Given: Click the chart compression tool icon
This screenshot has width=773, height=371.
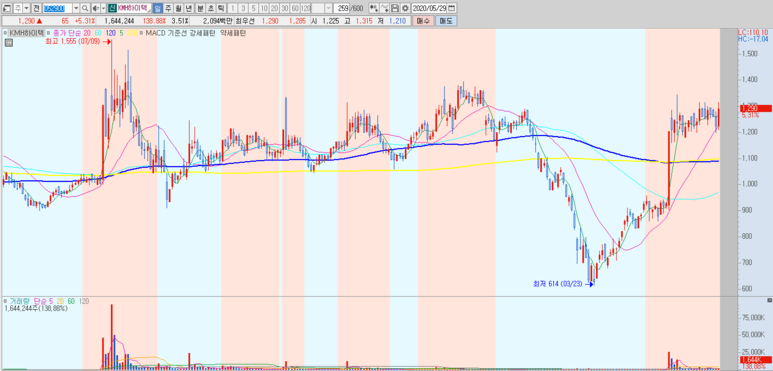Looking at the screenshot, I should click(374, 8).
